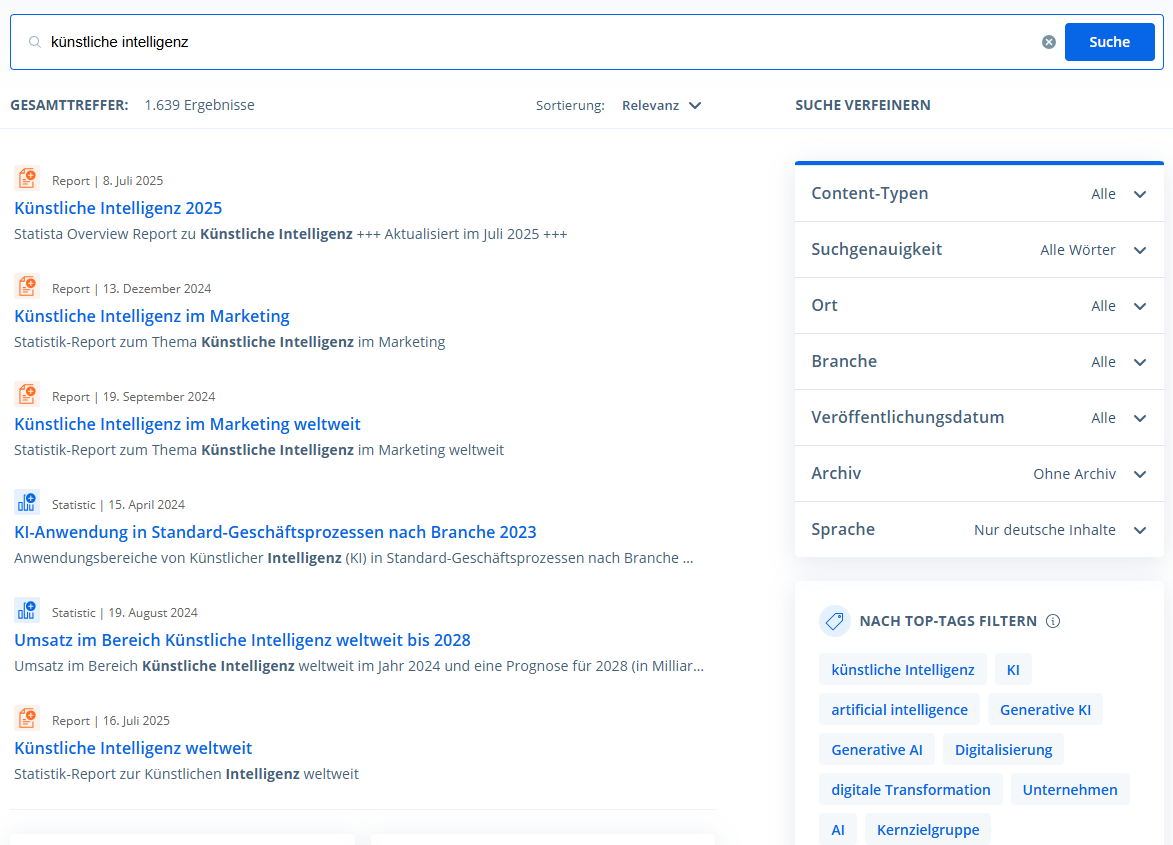Click report icon beside Künstliche Intelligenz 2025
The height and width of the screenshot is (845, 1173).
tap(27, 179)
